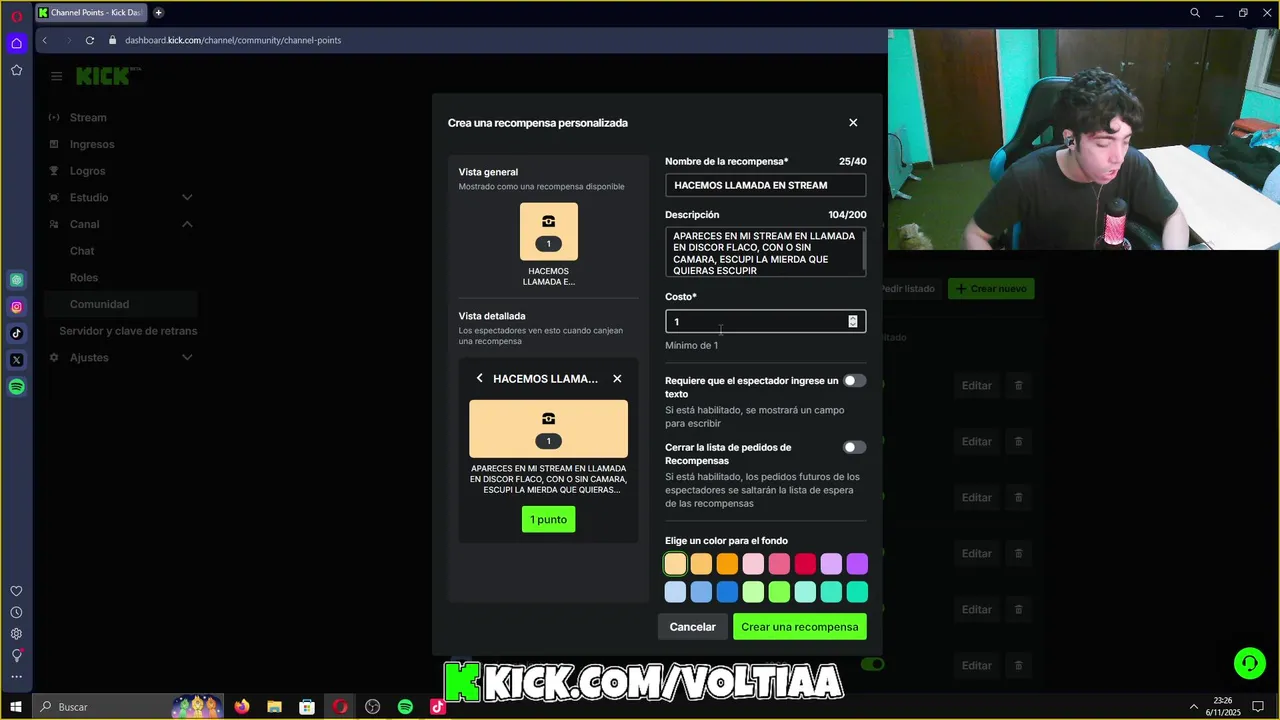Open Spotify from the taskbar

tap(405, 707)
